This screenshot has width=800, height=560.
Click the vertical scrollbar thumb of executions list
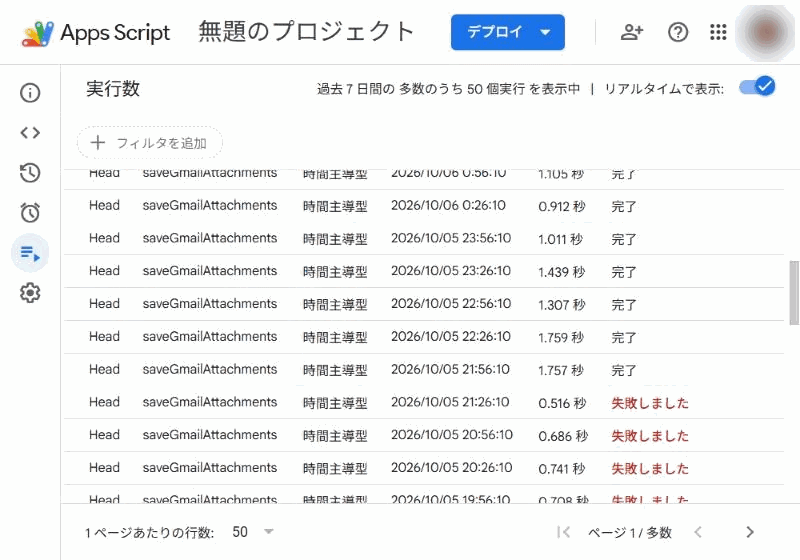click(x=794, y=293)
